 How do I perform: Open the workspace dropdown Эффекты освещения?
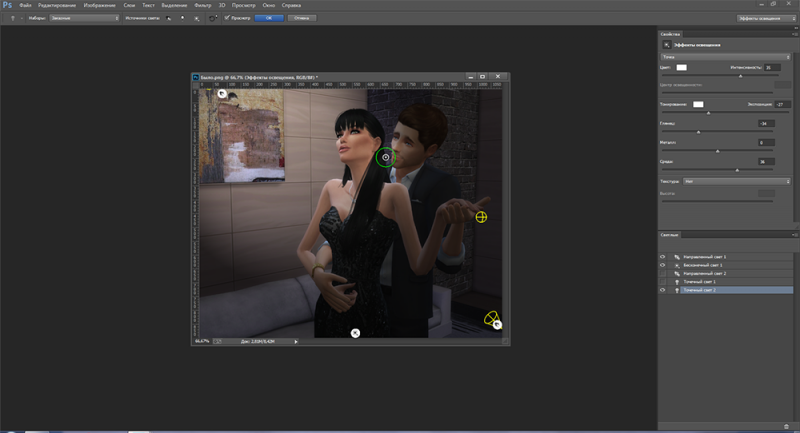(x=766, y=18)
